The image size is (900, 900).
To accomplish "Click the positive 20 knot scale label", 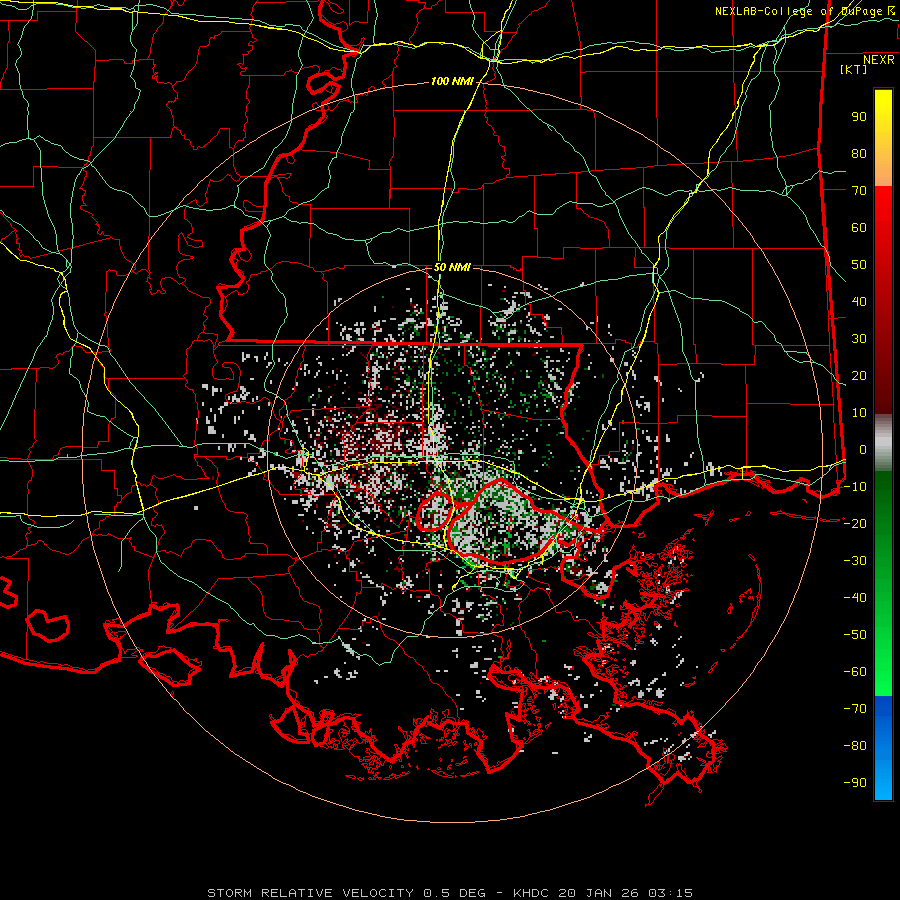I will [859, 375].
